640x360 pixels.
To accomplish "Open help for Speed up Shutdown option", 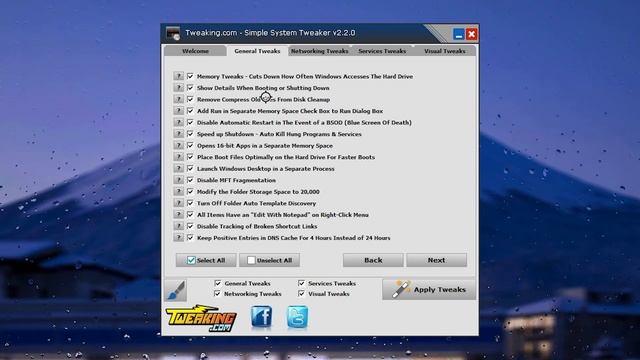I will click(178, 133).
